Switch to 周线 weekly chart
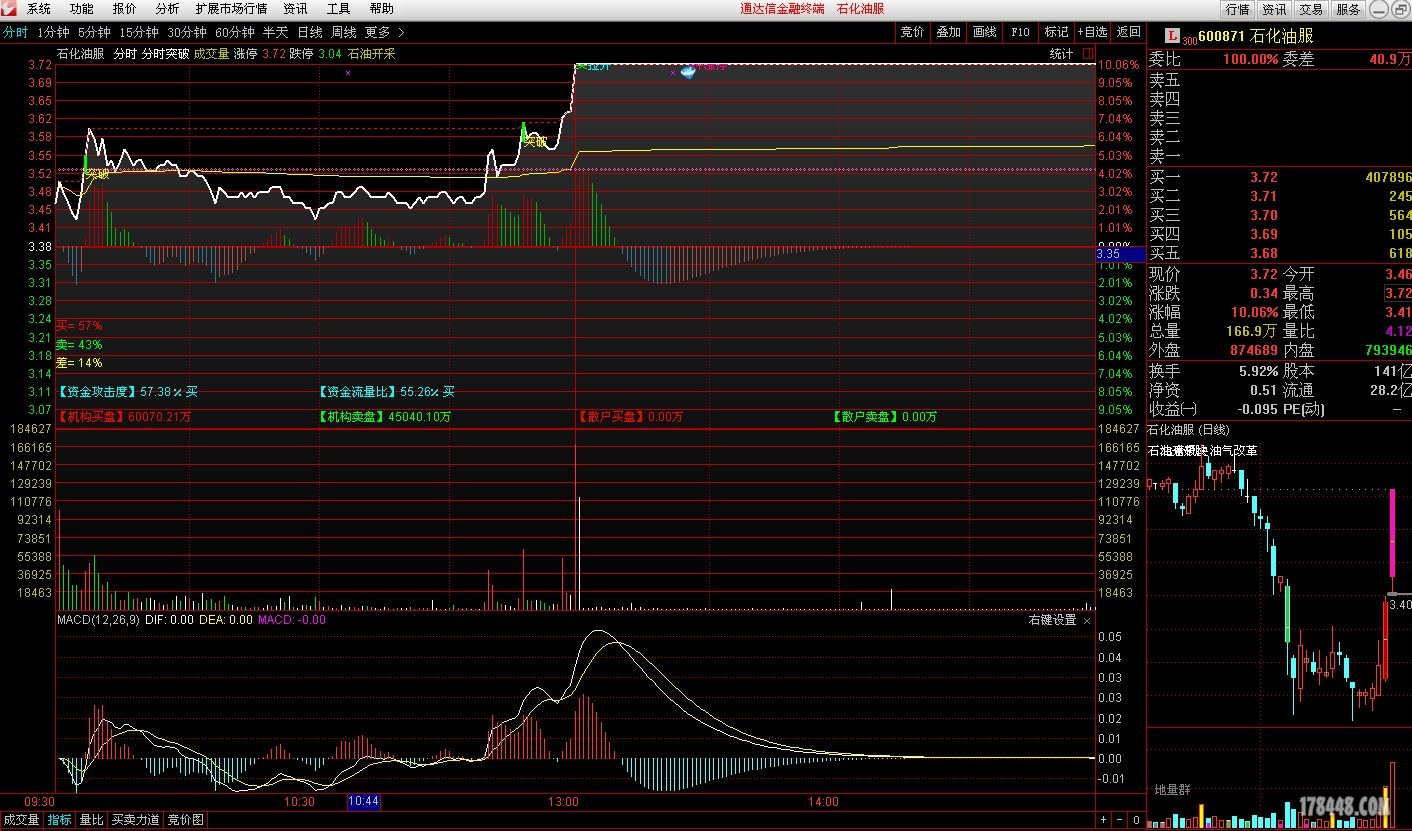This screenshot has width=1412, height=831. pos(344,32)
